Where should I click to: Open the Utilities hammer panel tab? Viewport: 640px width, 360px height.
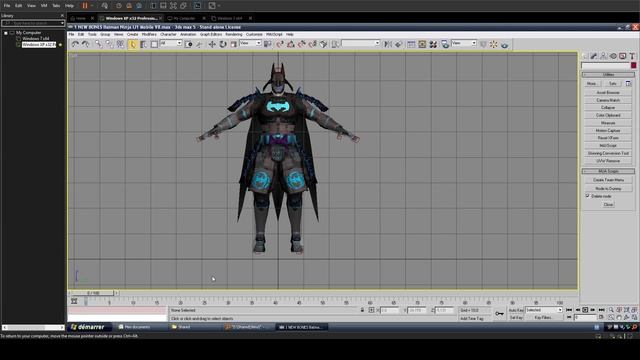[632, 56]
